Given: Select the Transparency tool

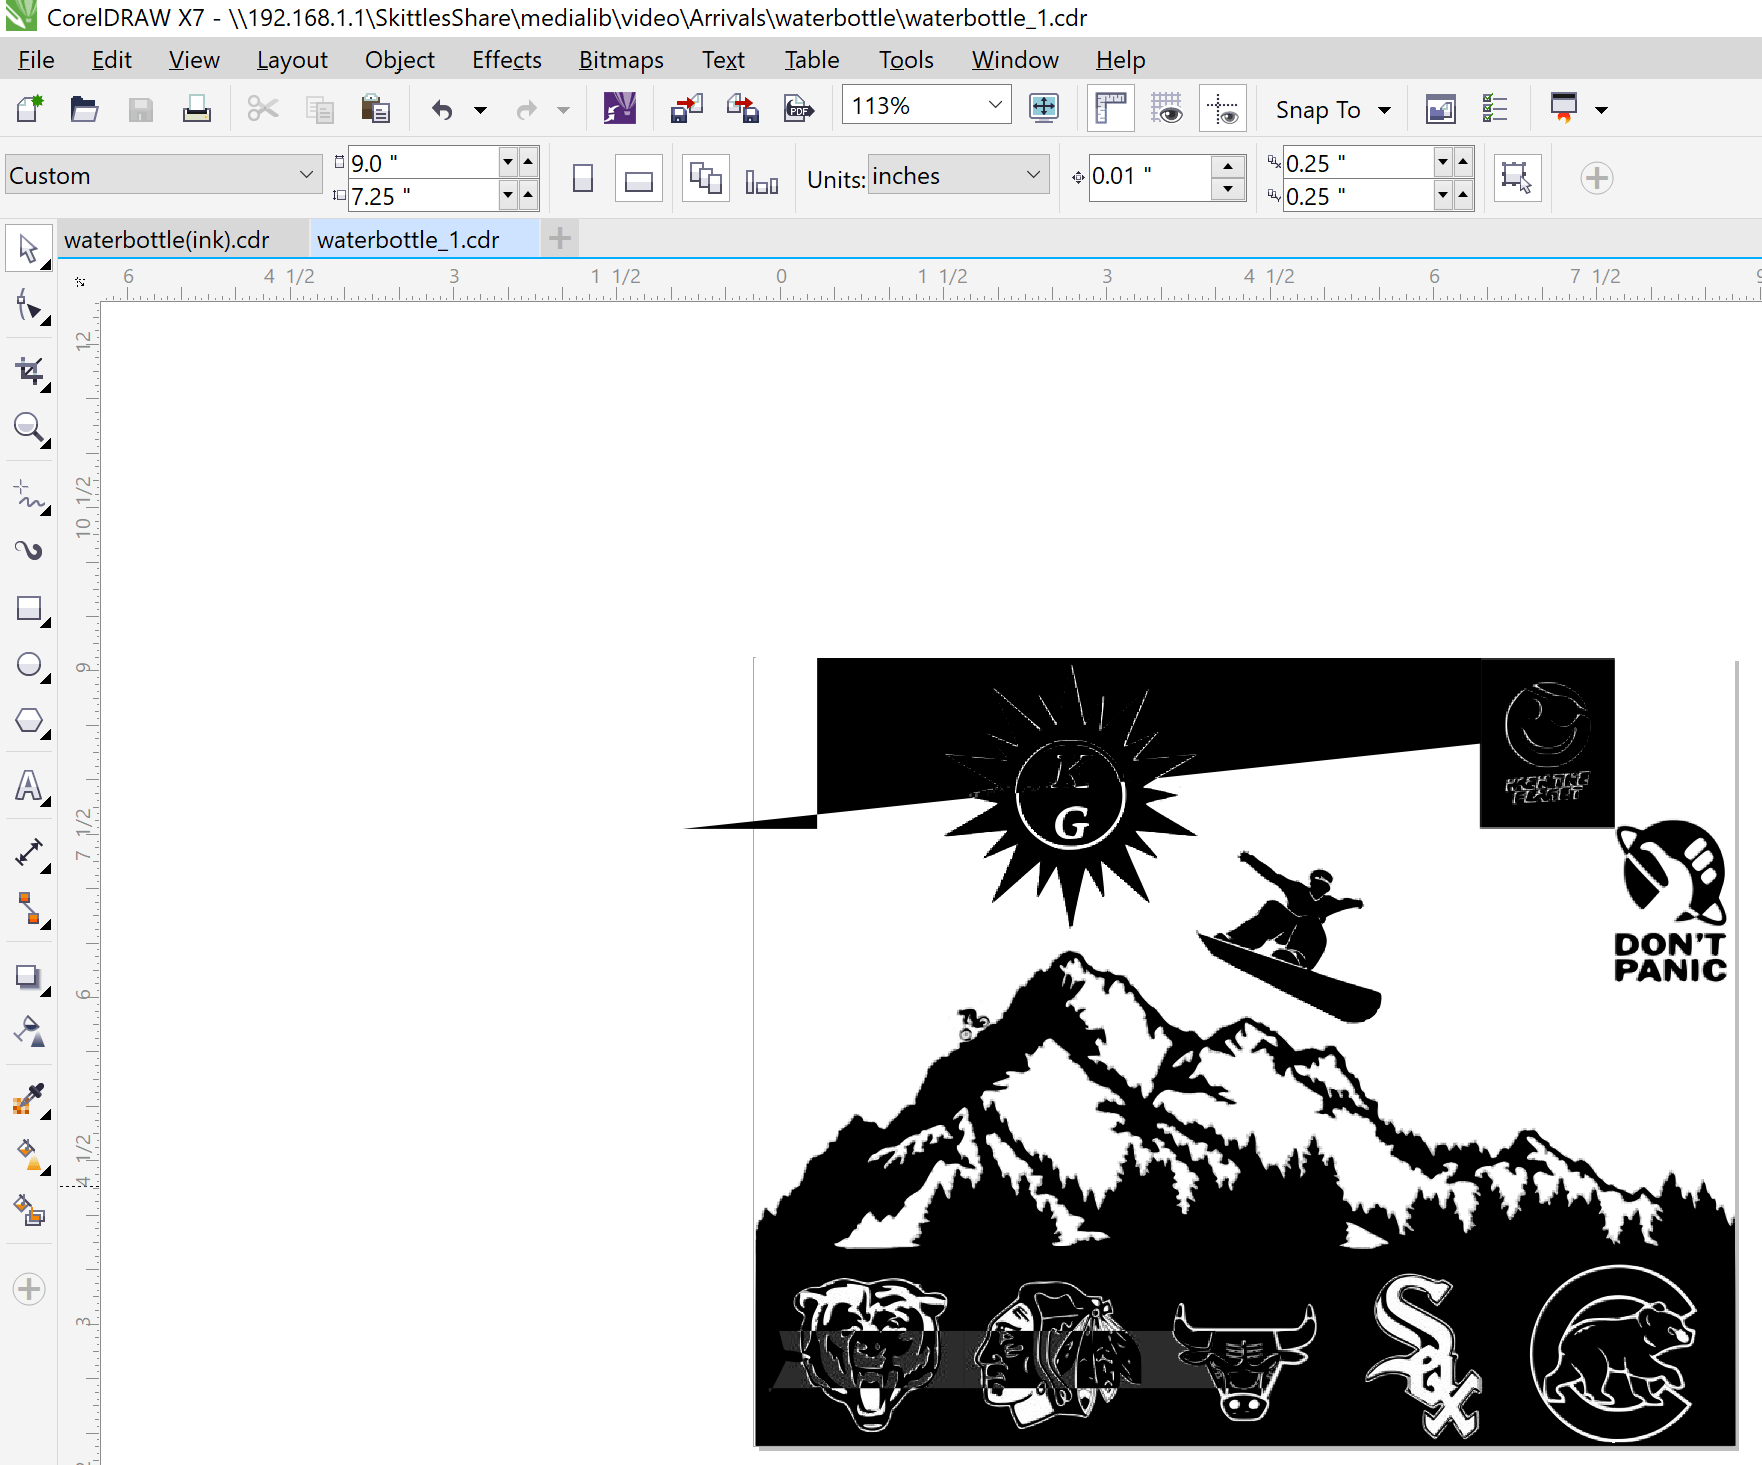Looking at the screenshot, I should [29, 1031].
